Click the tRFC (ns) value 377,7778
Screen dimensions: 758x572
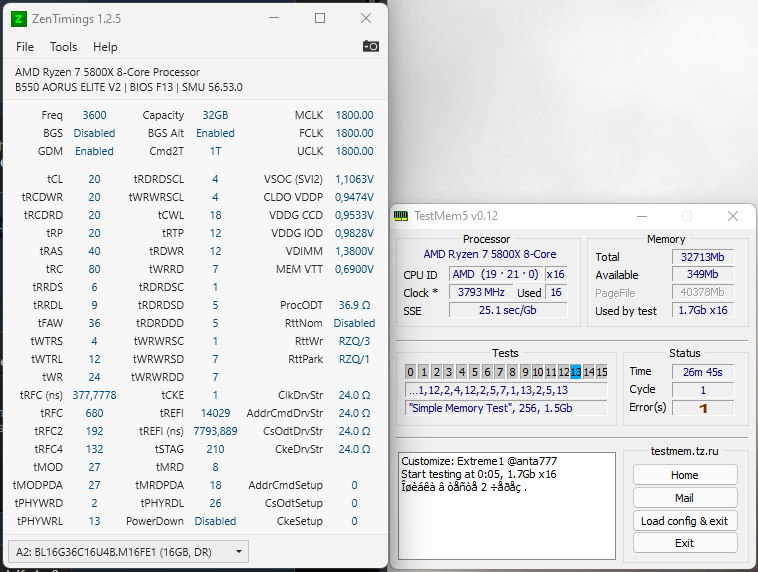(x=94, y=395)
